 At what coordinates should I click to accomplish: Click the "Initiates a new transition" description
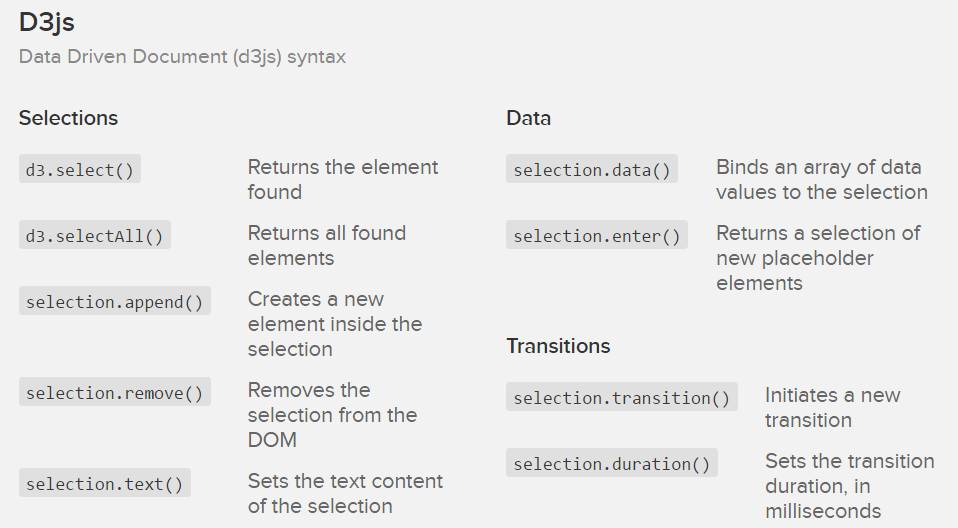[x=832, y=408]
